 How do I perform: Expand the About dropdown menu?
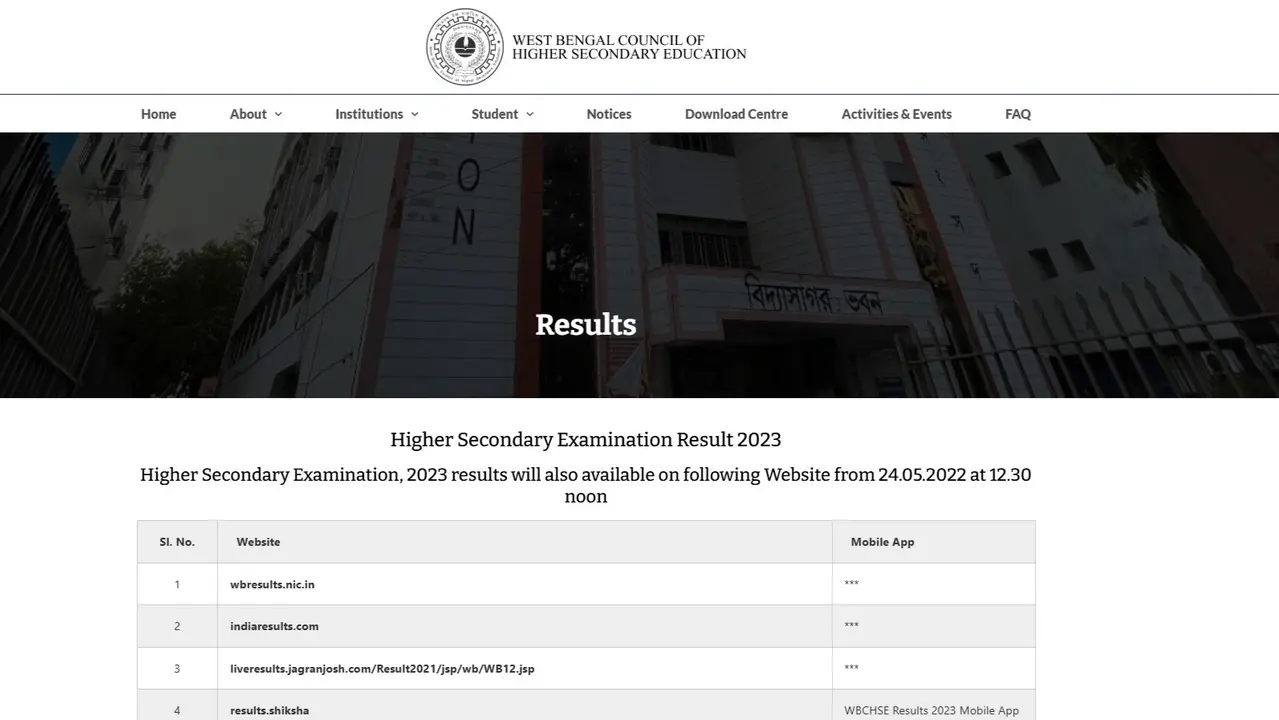point(248,113)
